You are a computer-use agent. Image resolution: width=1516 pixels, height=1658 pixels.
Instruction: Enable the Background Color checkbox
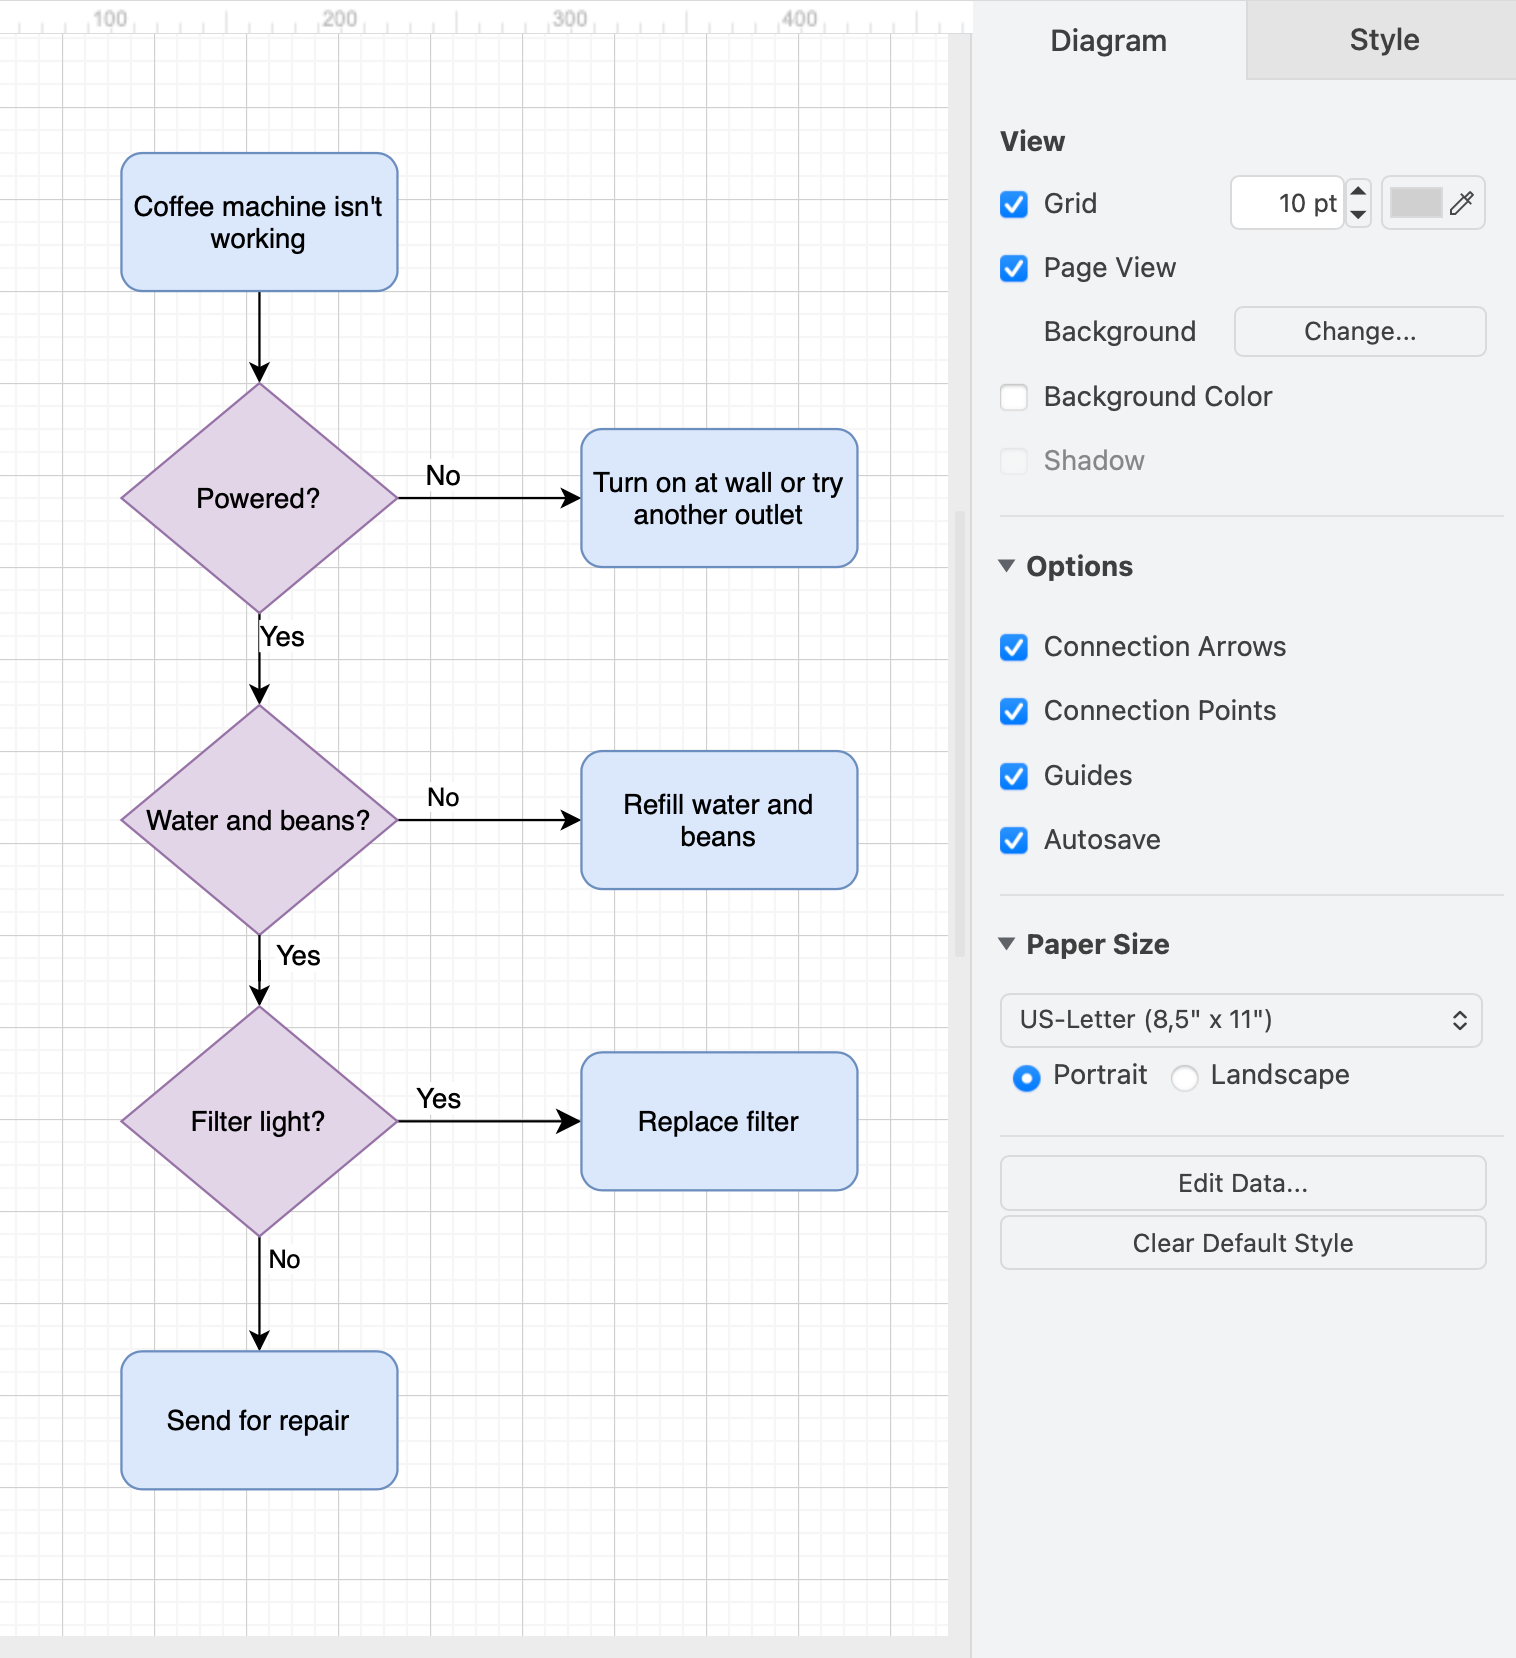pos(1014,397)
